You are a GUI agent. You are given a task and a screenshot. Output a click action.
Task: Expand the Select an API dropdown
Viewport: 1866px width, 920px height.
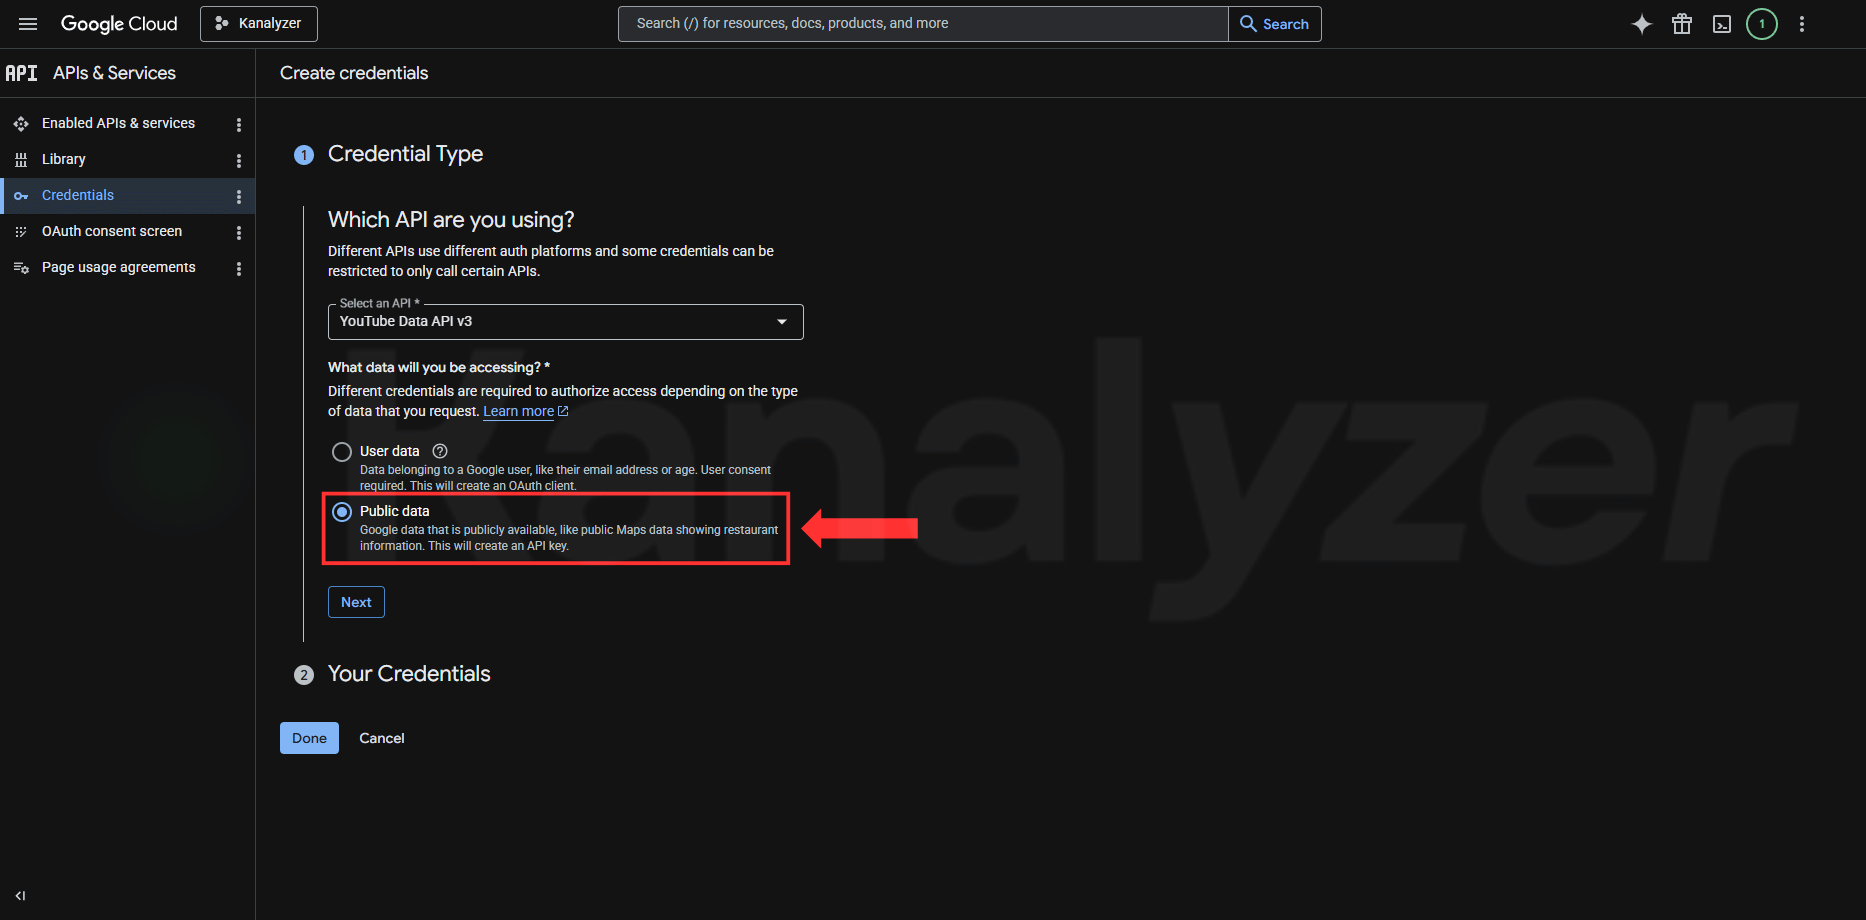(x=566, y=322)
